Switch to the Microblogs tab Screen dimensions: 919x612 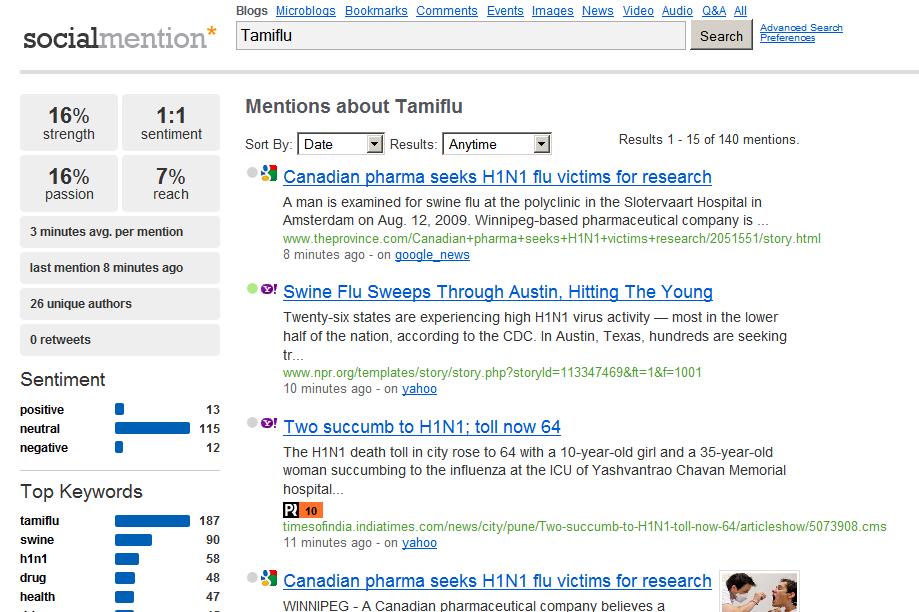point(305,11)
